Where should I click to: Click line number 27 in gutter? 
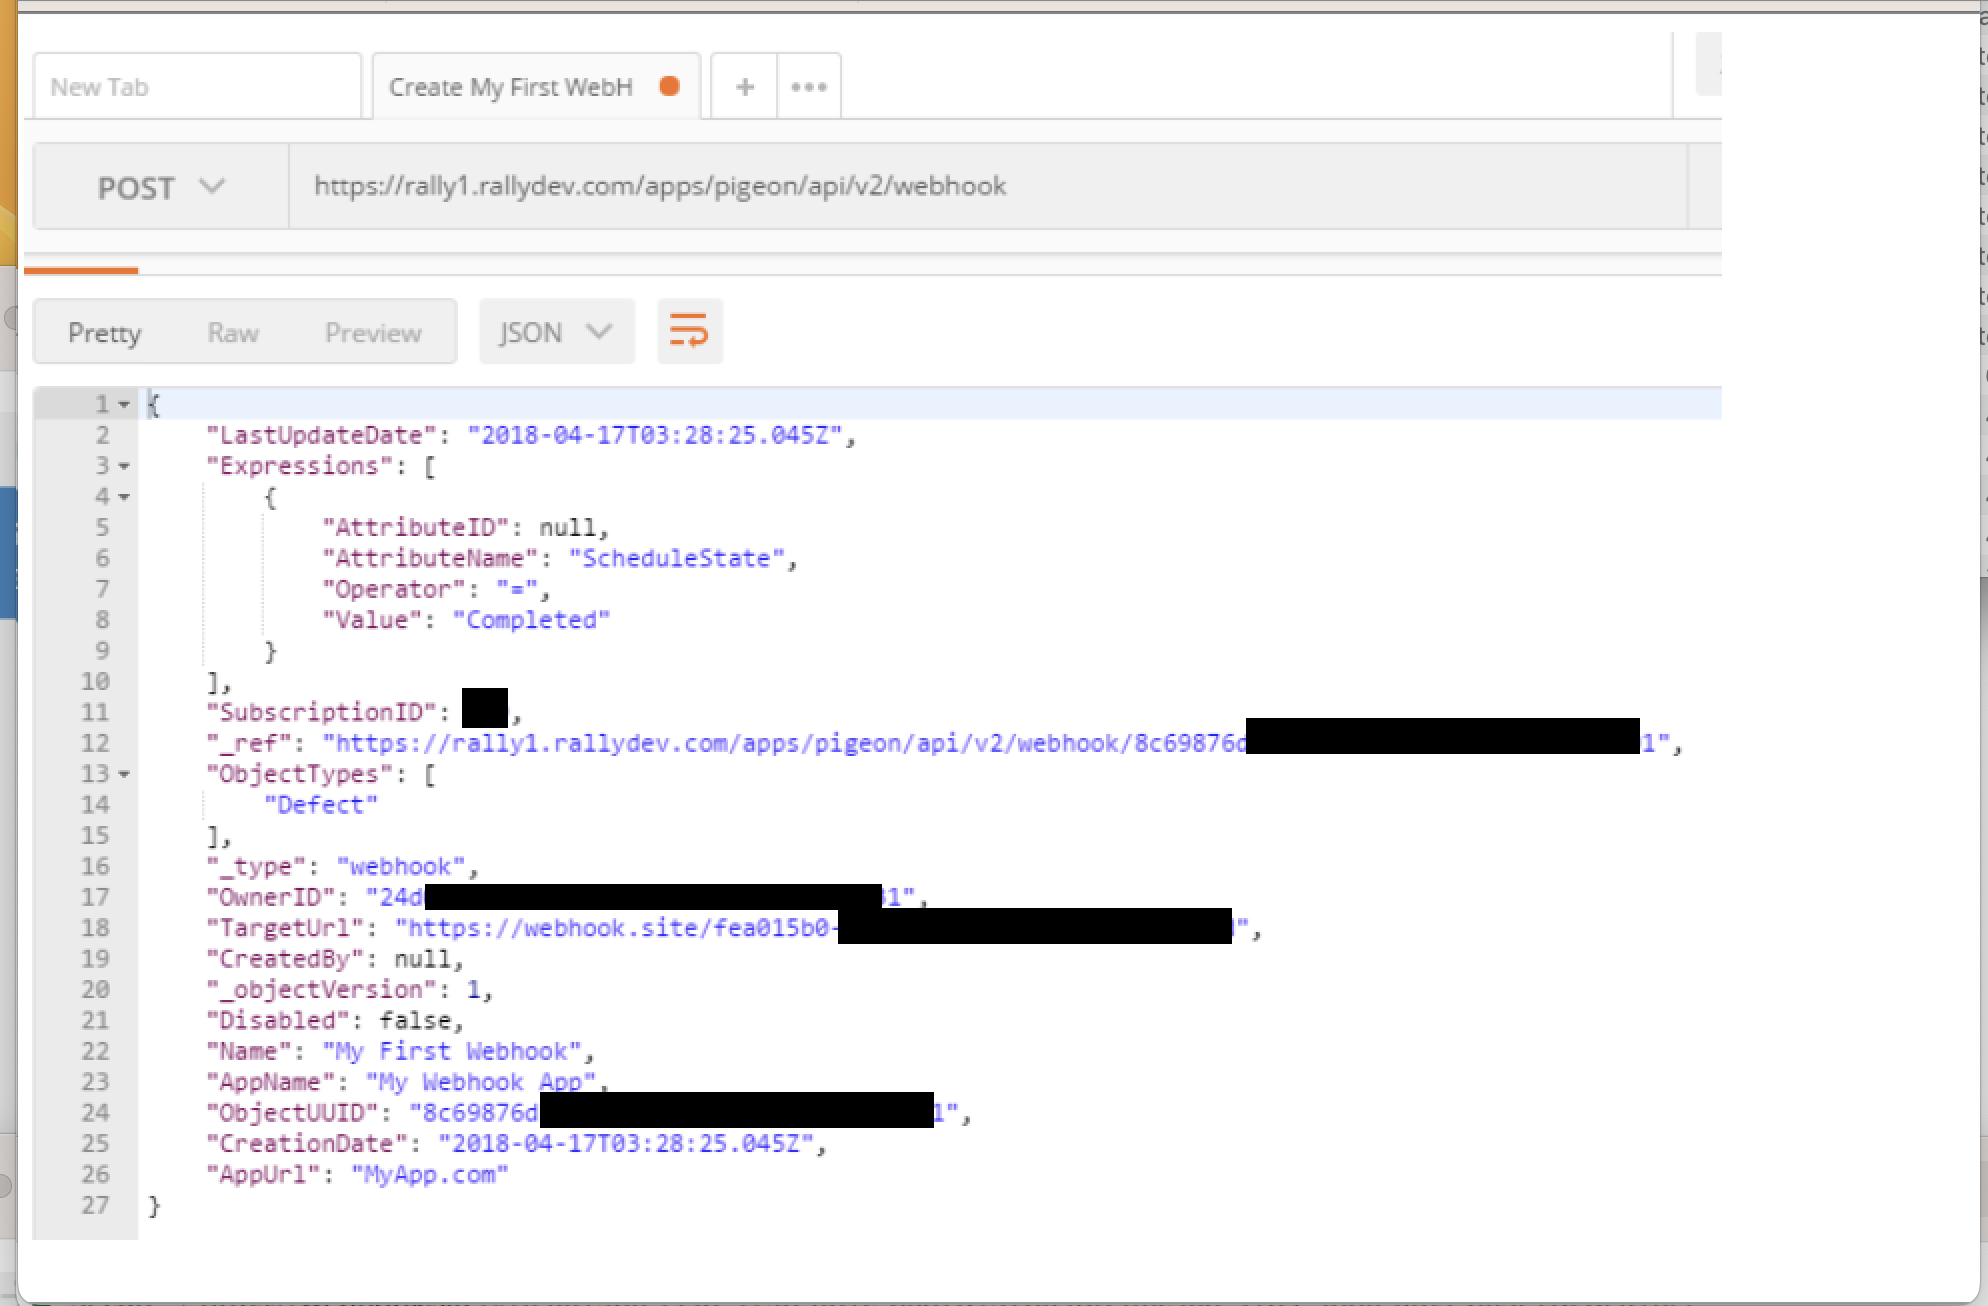click(x=95, y=1205)
